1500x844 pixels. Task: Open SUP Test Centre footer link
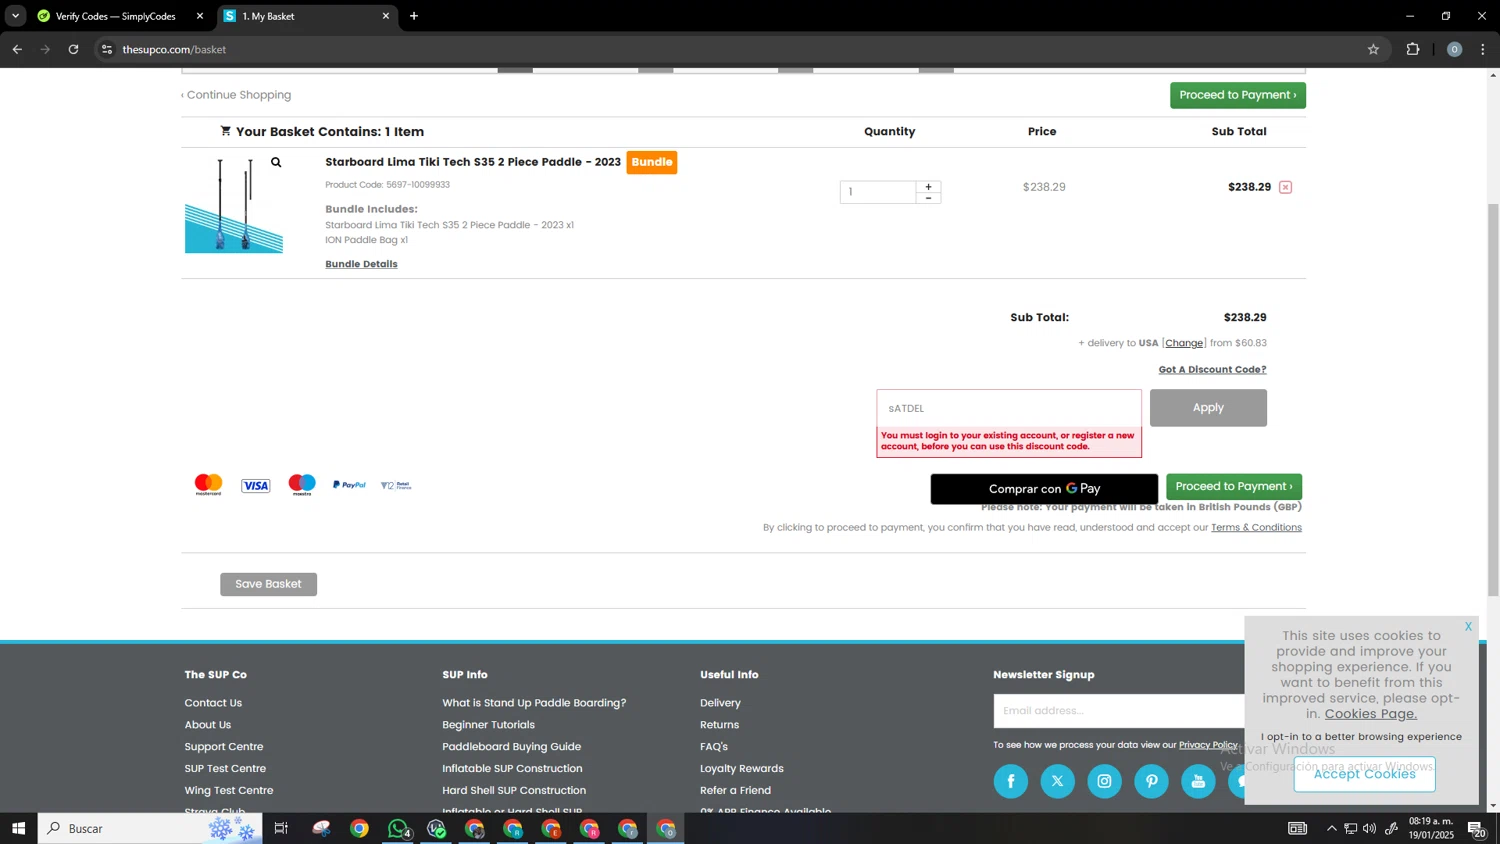click(x=225, y=769)
